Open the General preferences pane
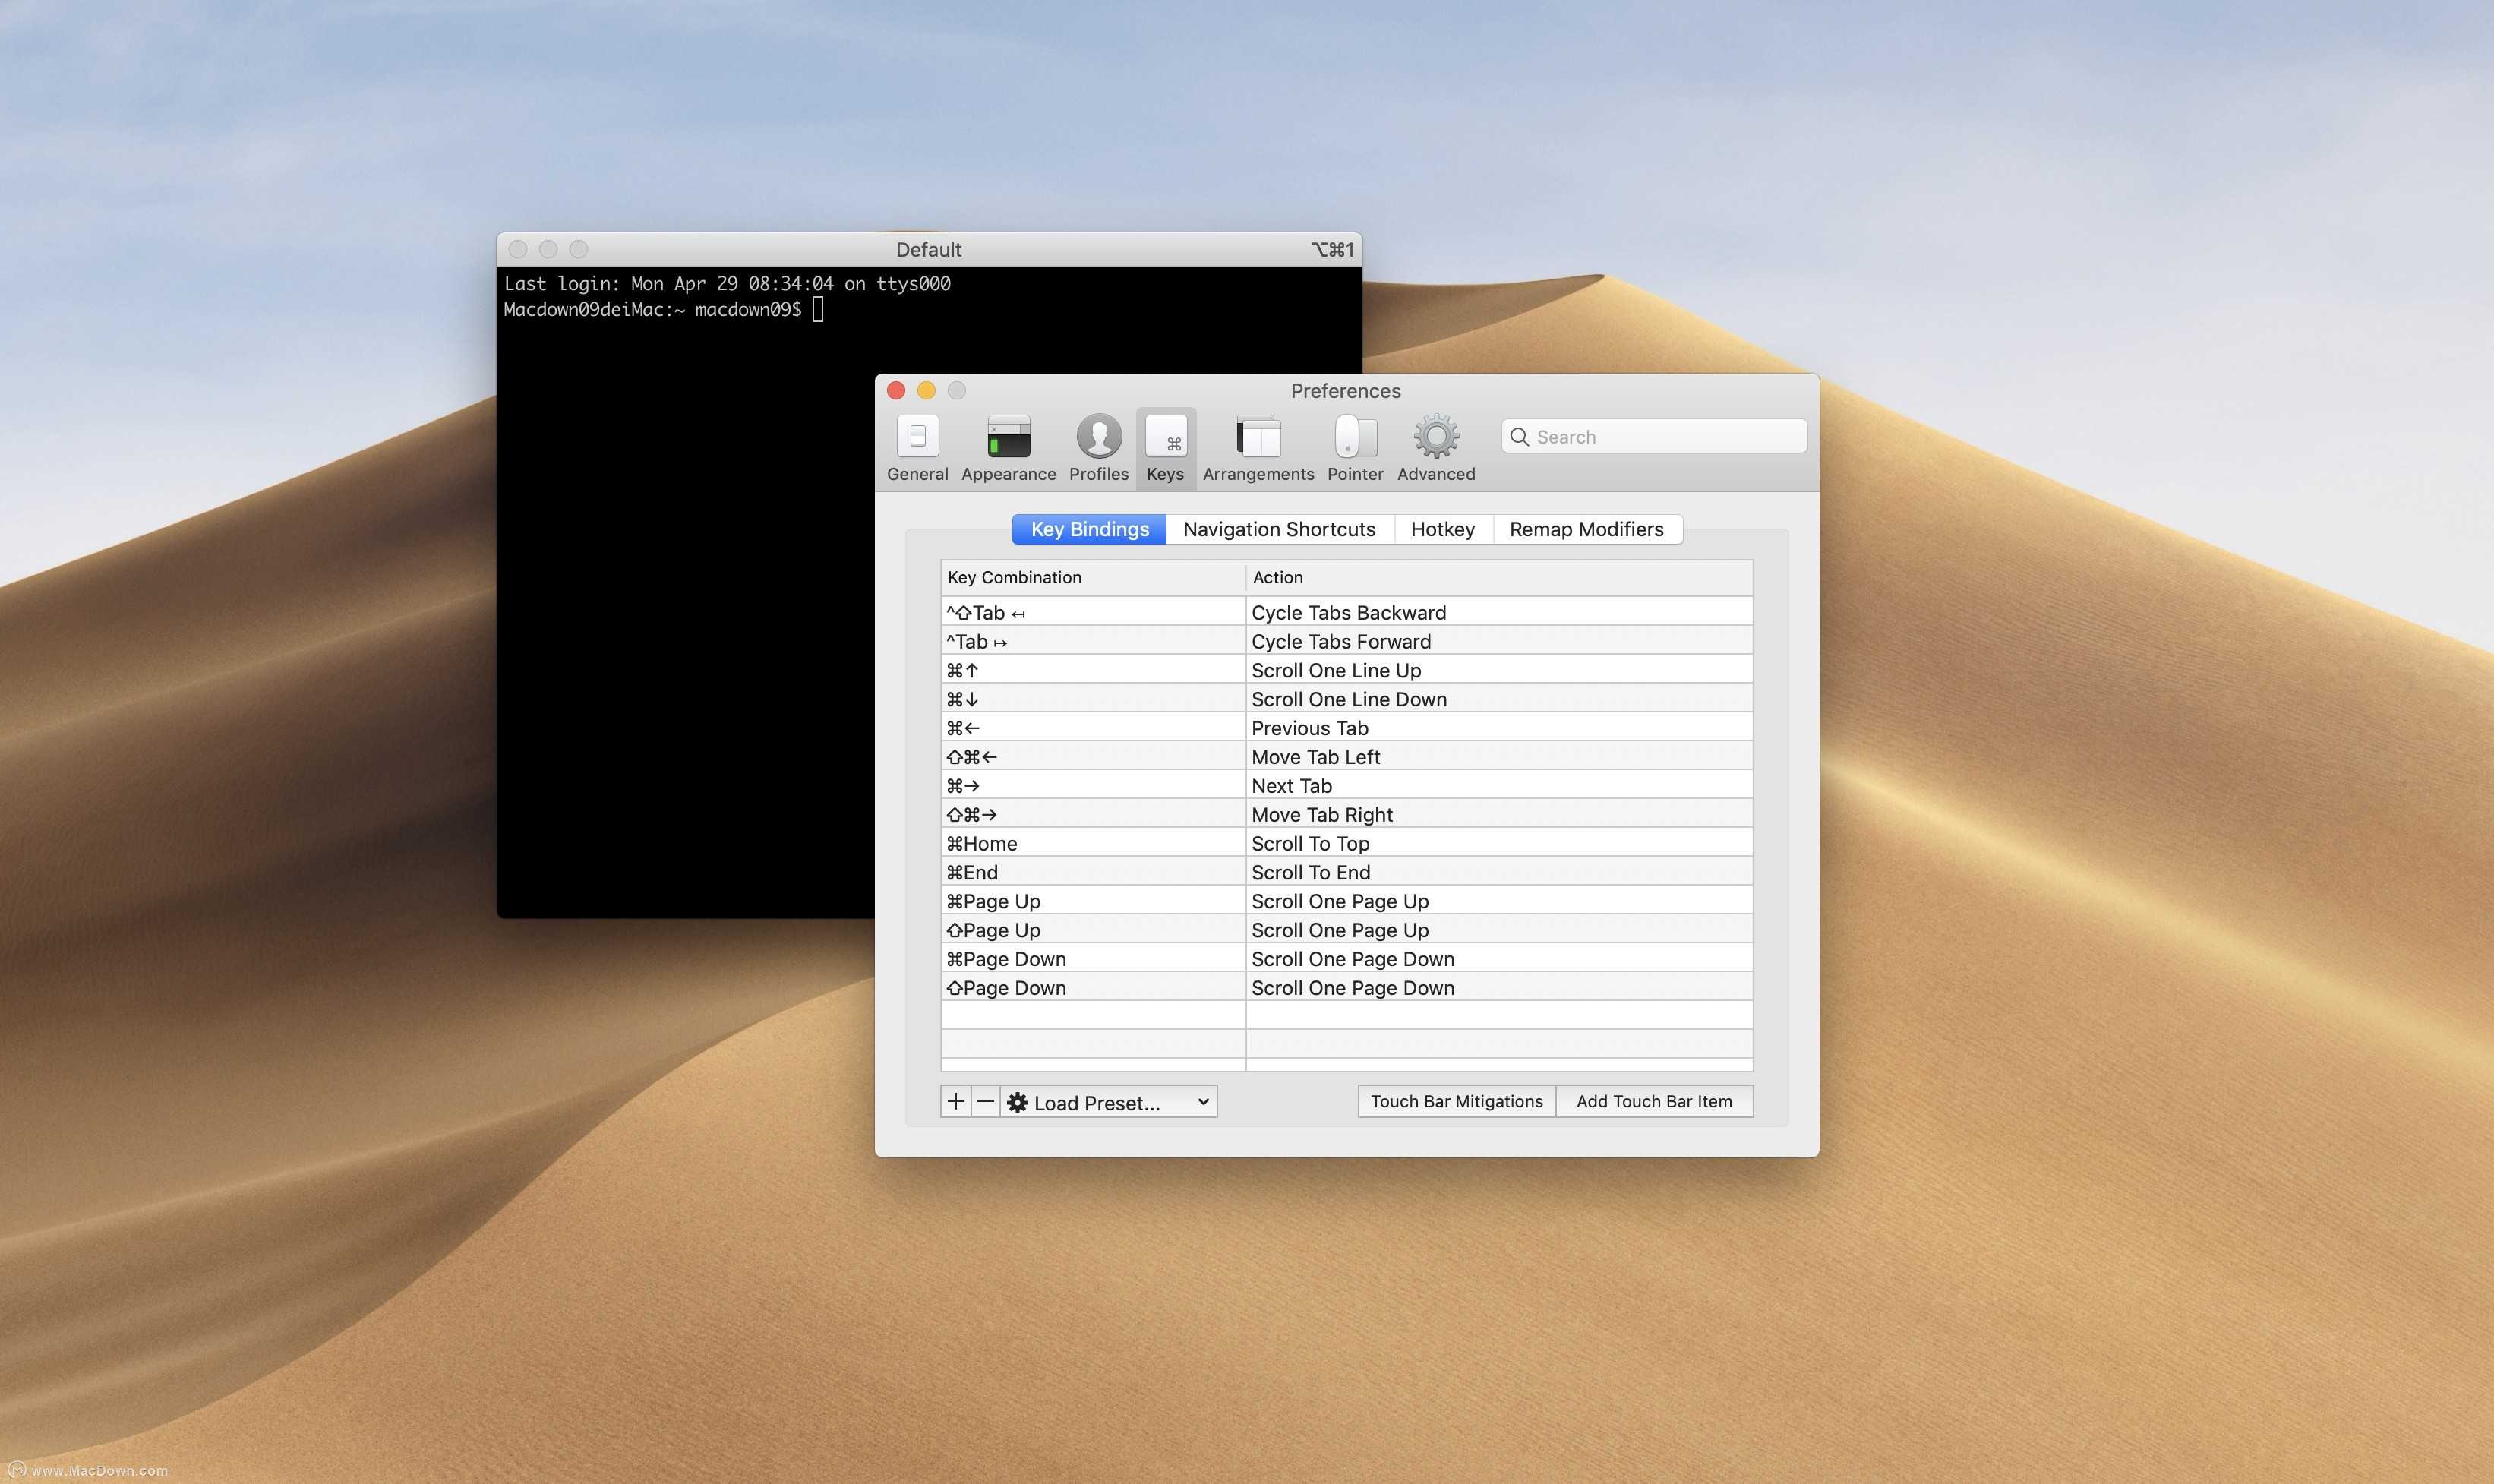2494x1484 pixels. [x=917, y=448]
